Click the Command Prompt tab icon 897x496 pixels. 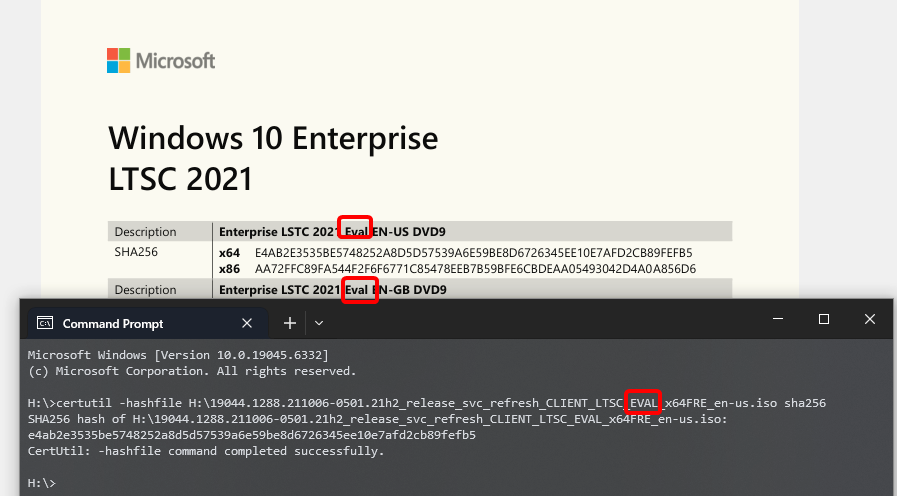click(x=45, y=323)
